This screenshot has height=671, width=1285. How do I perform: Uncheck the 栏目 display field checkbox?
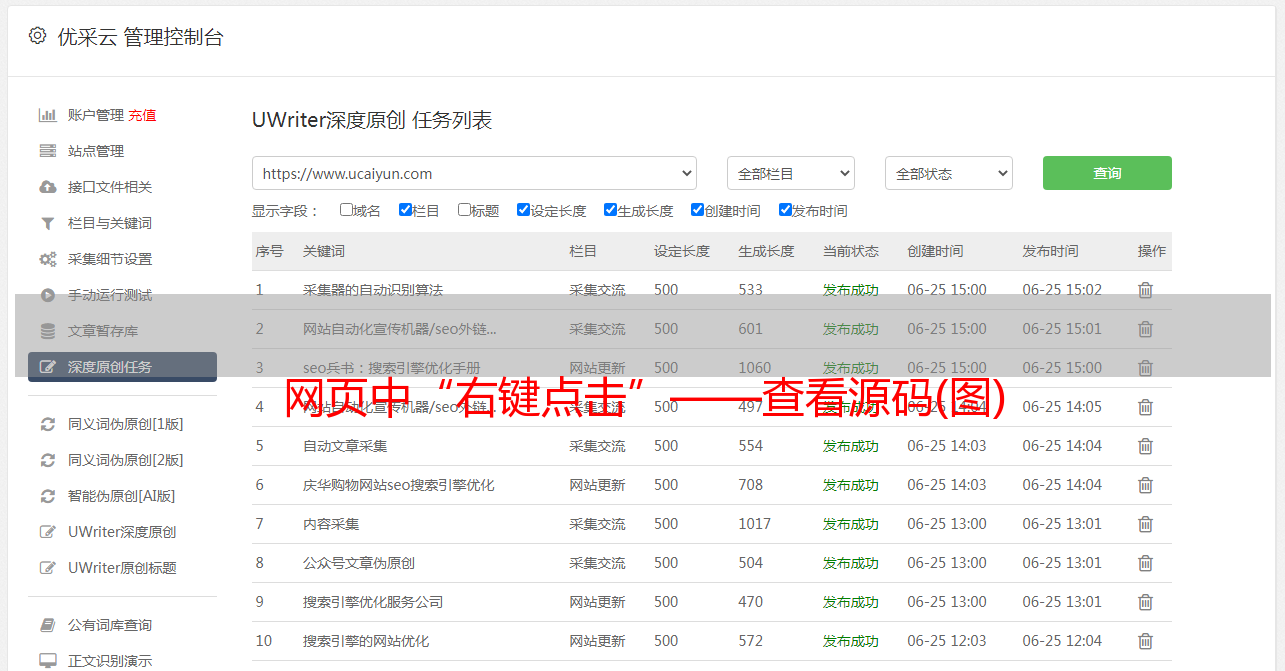[x=405, y=210]
